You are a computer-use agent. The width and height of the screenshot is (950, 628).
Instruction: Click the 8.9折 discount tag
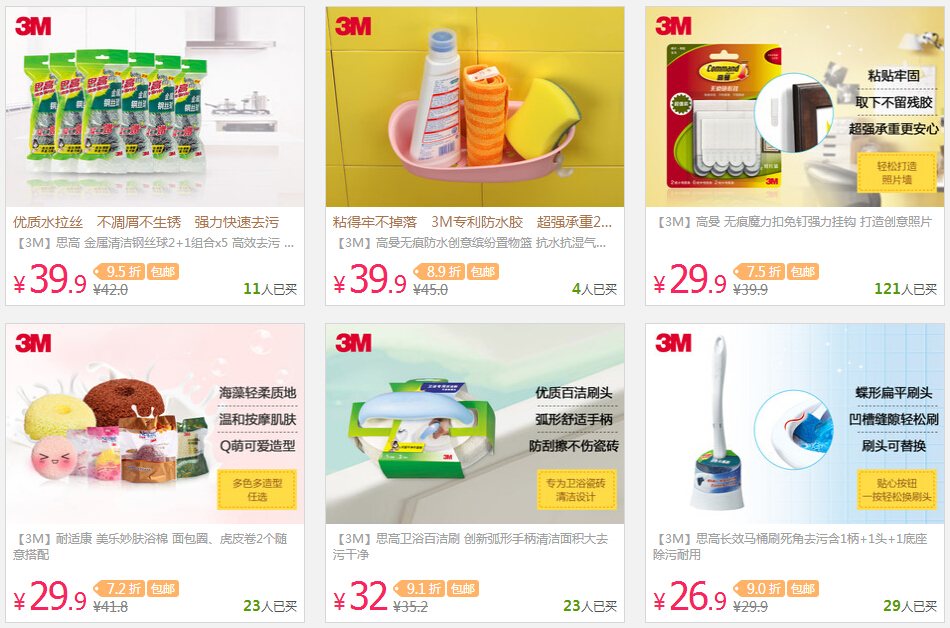click(439, 271)
